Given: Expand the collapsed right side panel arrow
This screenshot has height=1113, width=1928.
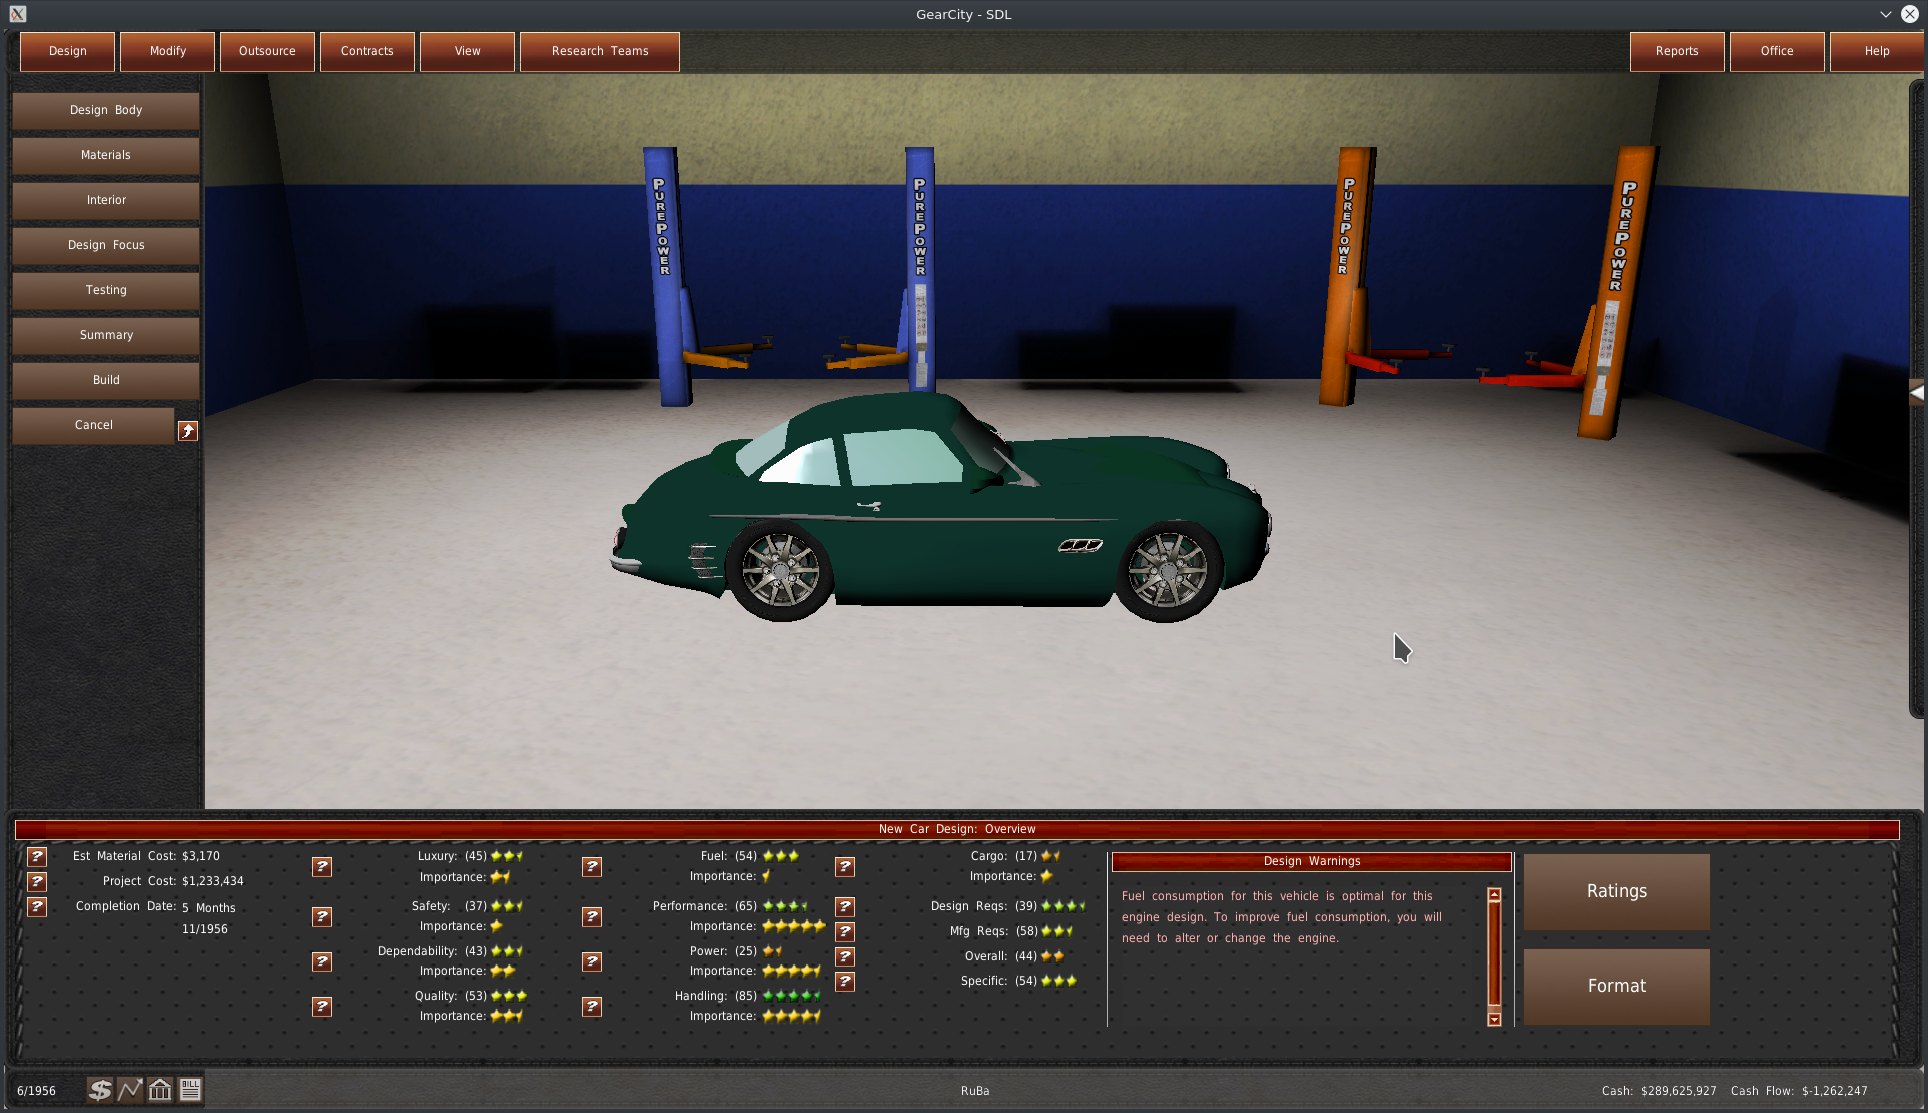Looking at the screenshot, I should pos(1916,393).
